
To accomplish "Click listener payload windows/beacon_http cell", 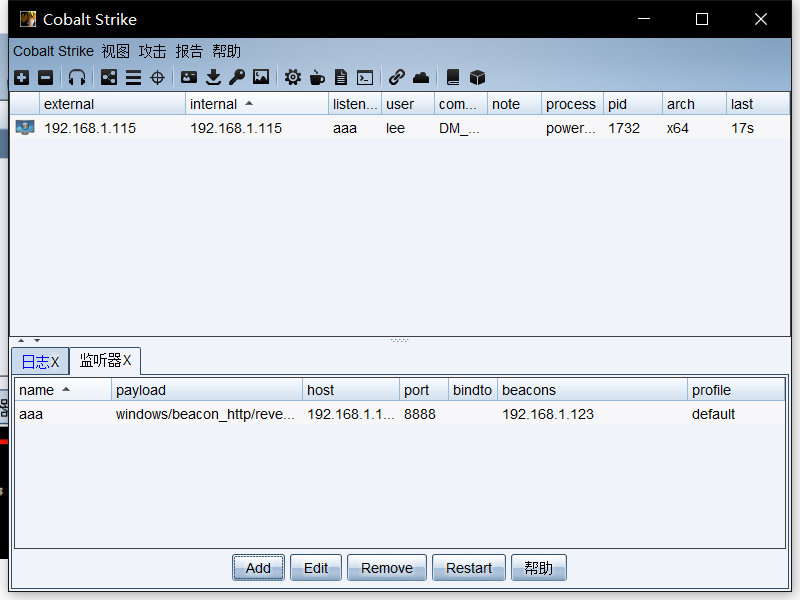I will click(205, 414).
